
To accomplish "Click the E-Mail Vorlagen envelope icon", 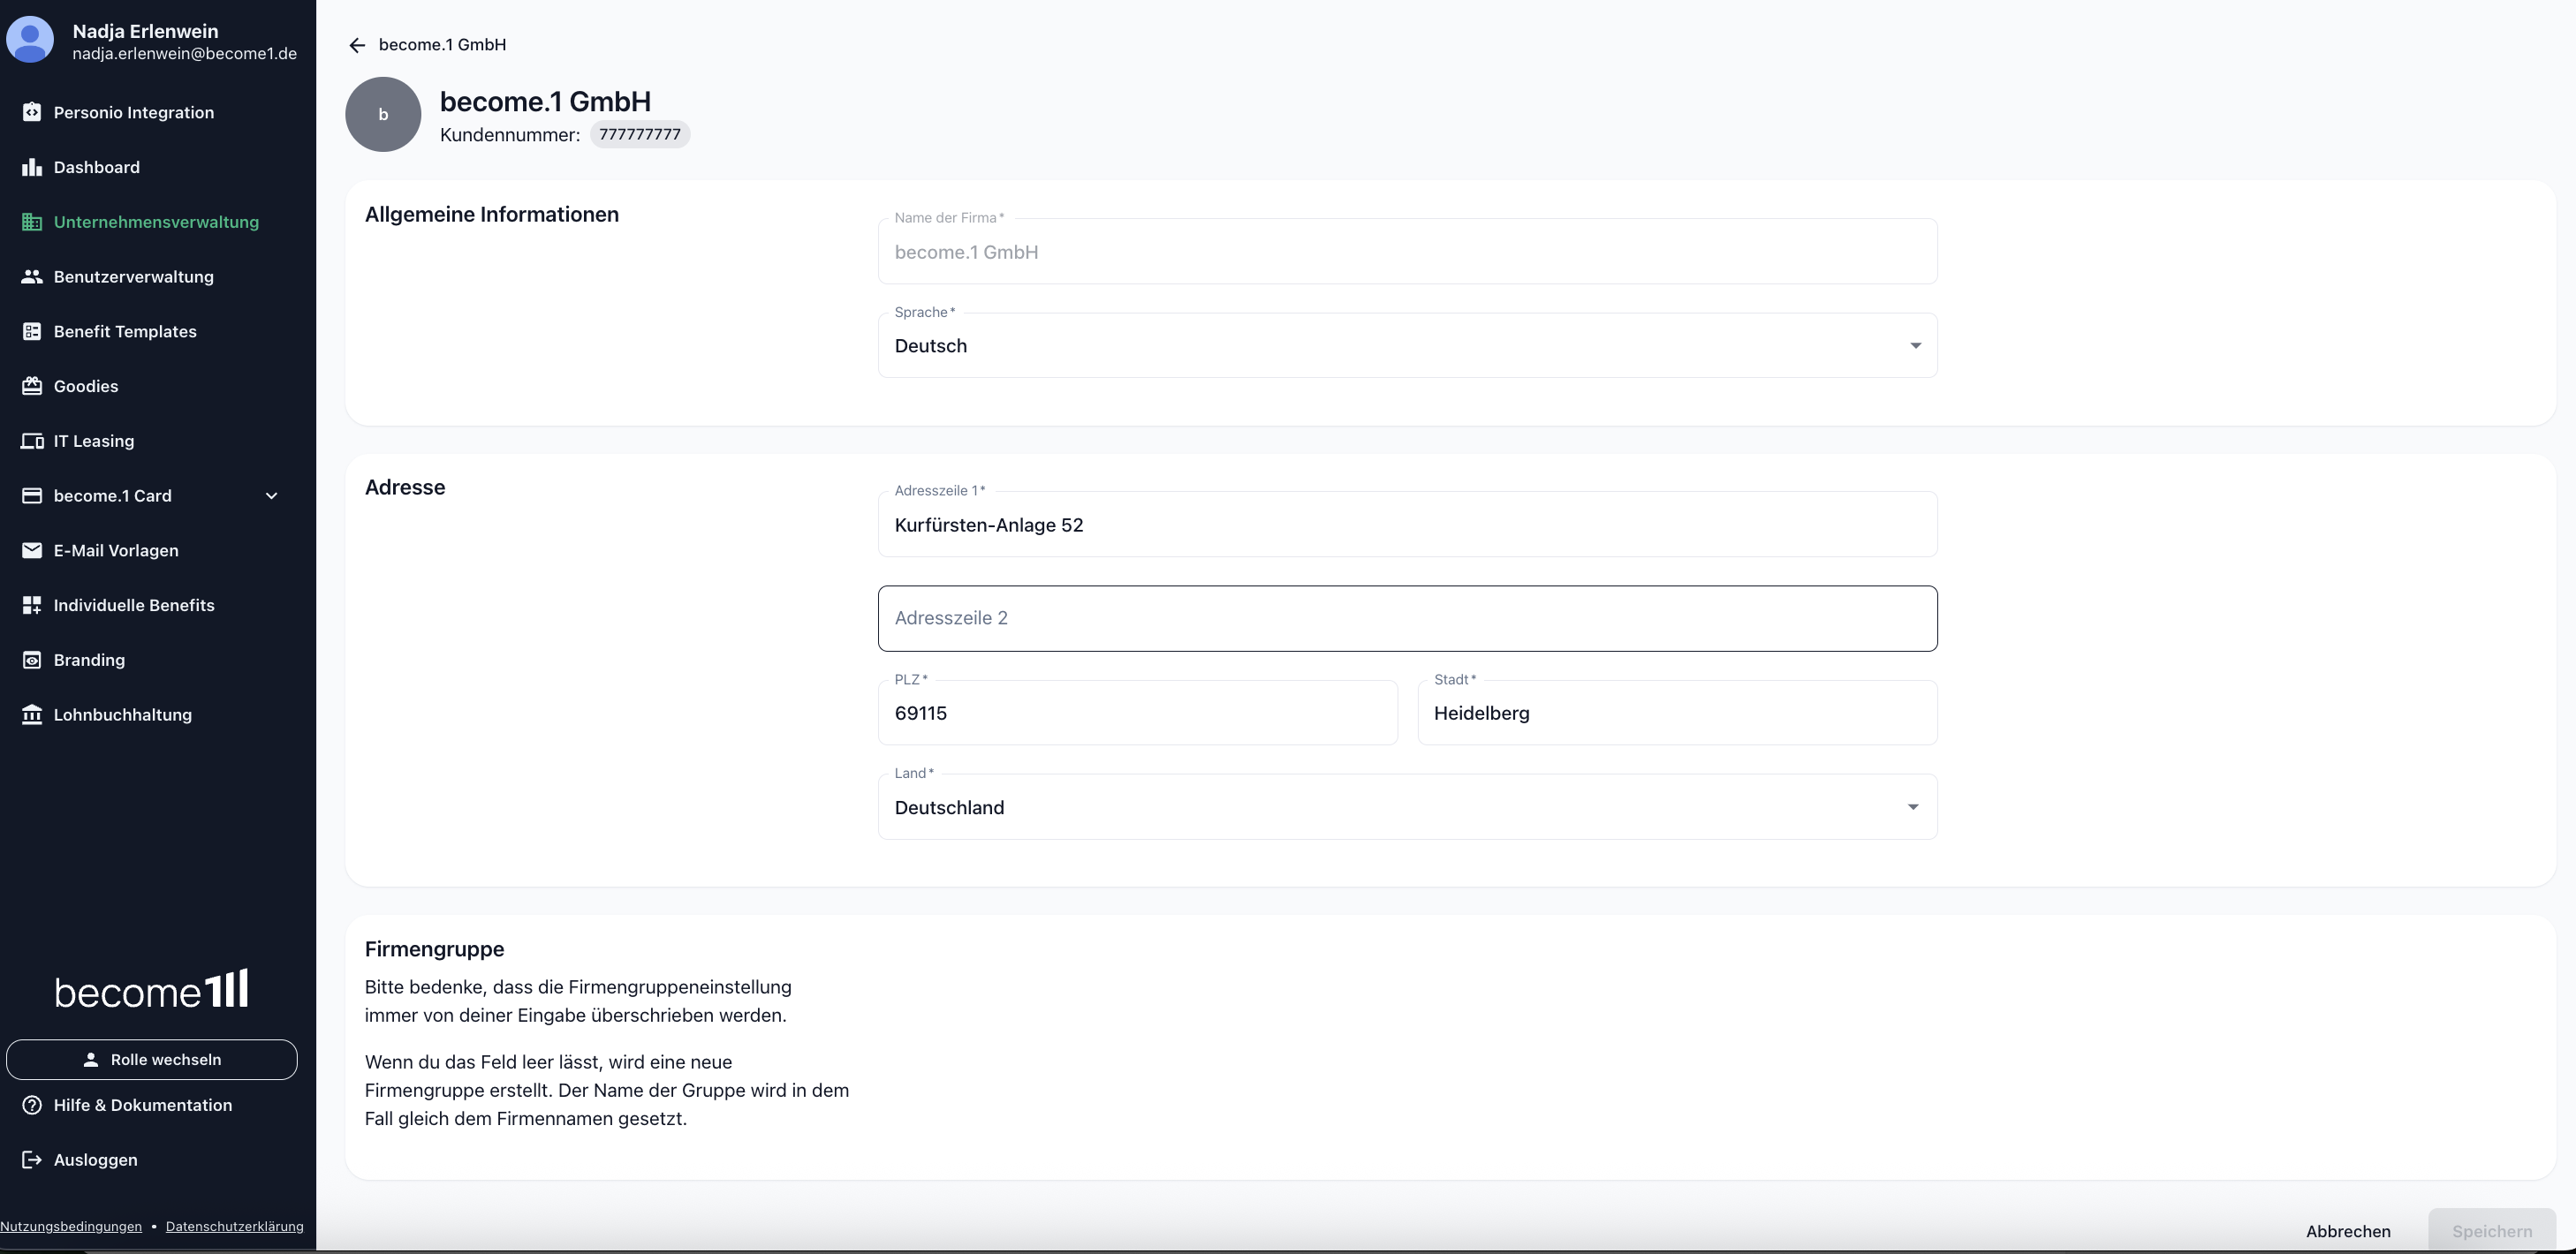I will point(32,550).
